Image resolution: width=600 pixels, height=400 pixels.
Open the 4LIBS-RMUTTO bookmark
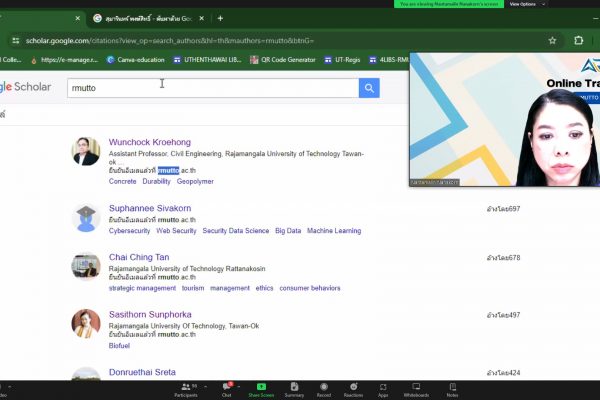pyautogui.click(x=389, y=60)
